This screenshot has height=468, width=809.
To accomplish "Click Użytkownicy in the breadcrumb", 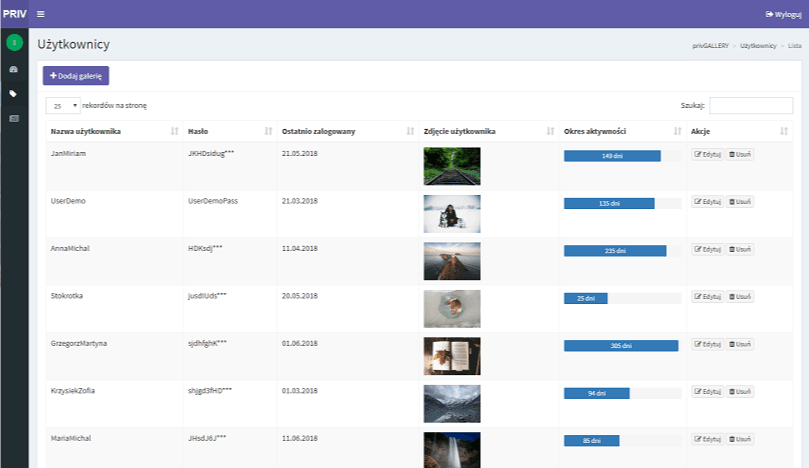I will point(758,46).
